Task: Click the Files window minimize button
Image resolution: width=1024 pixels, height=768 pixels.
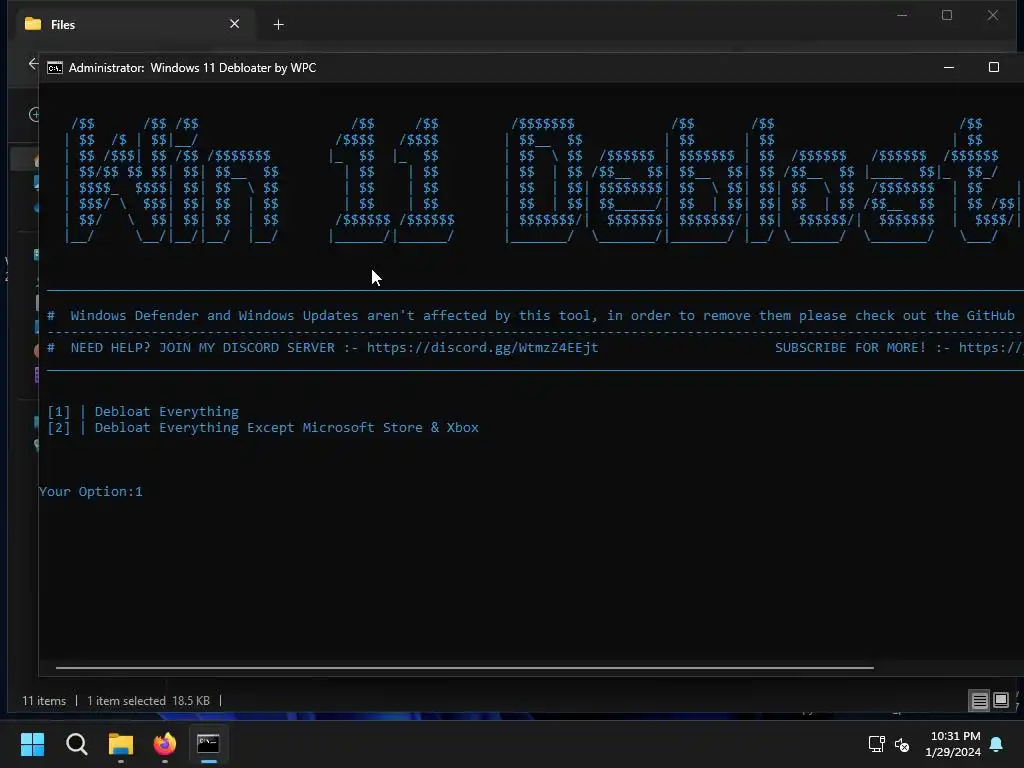Action: click(902, 15)
